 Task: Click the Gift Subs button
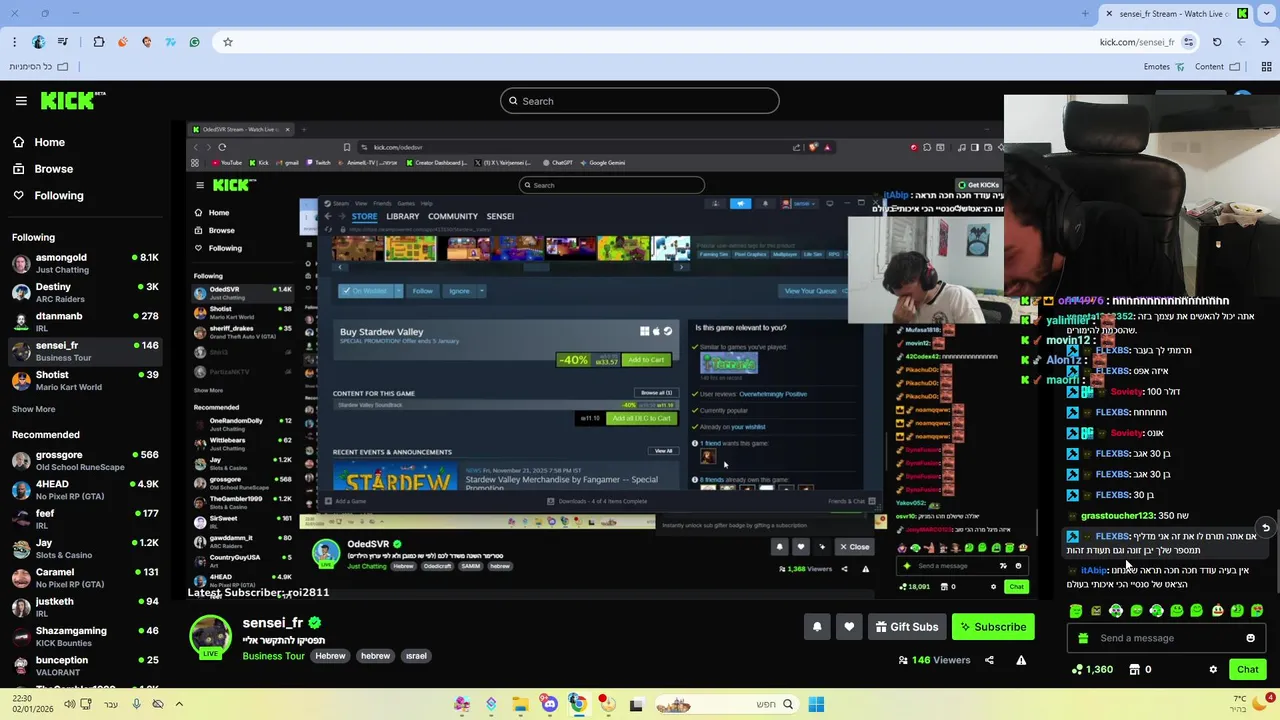coord(906,627)
